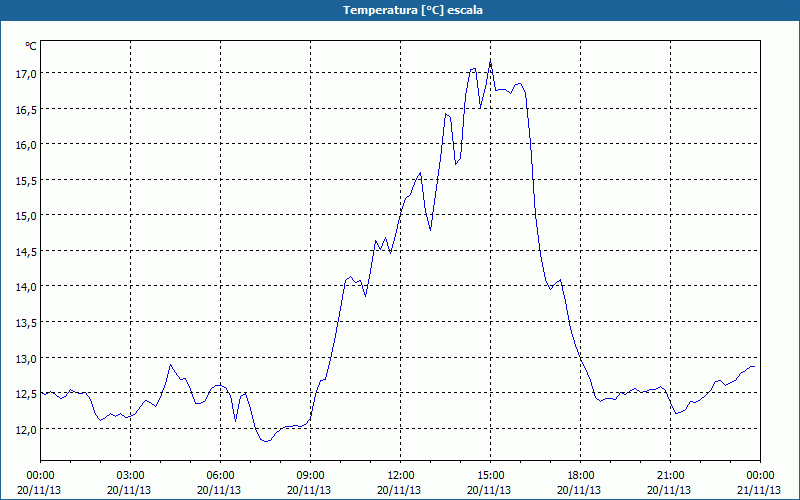Click the 14,5 y-axis value
The height and width of the screenshot is (500, 800).
pos(27,252)
